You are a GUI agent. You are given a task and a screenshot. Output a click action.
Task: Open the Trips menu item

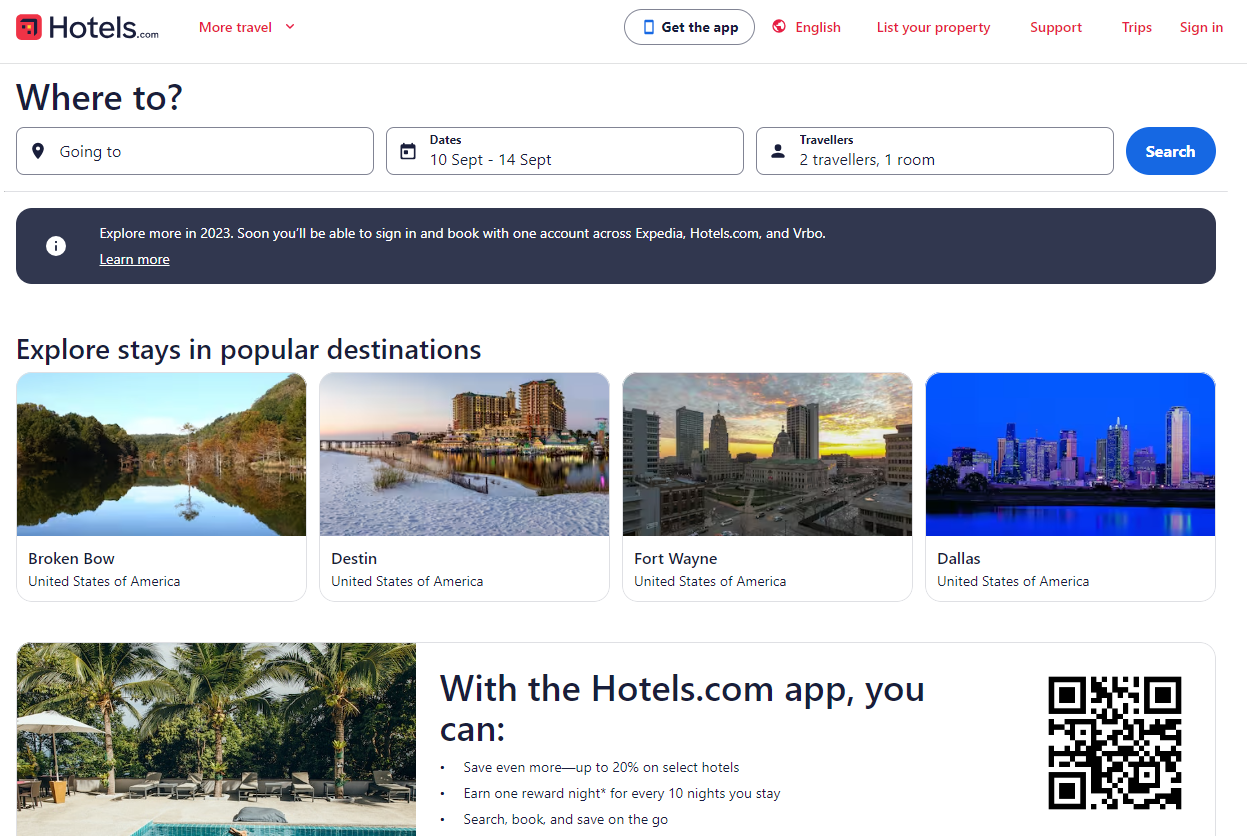pyautogui.click(x=1137, y=27)
